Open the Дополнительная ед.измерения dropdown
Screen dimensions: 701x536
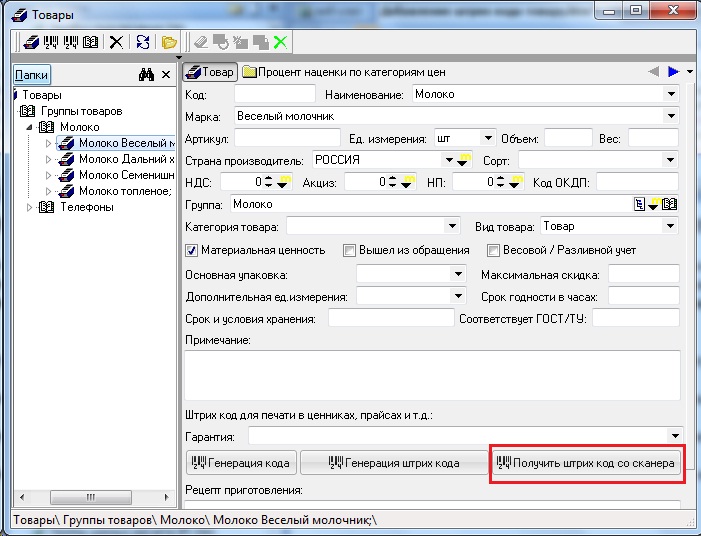pyautogui.click(x=458, y=296)
